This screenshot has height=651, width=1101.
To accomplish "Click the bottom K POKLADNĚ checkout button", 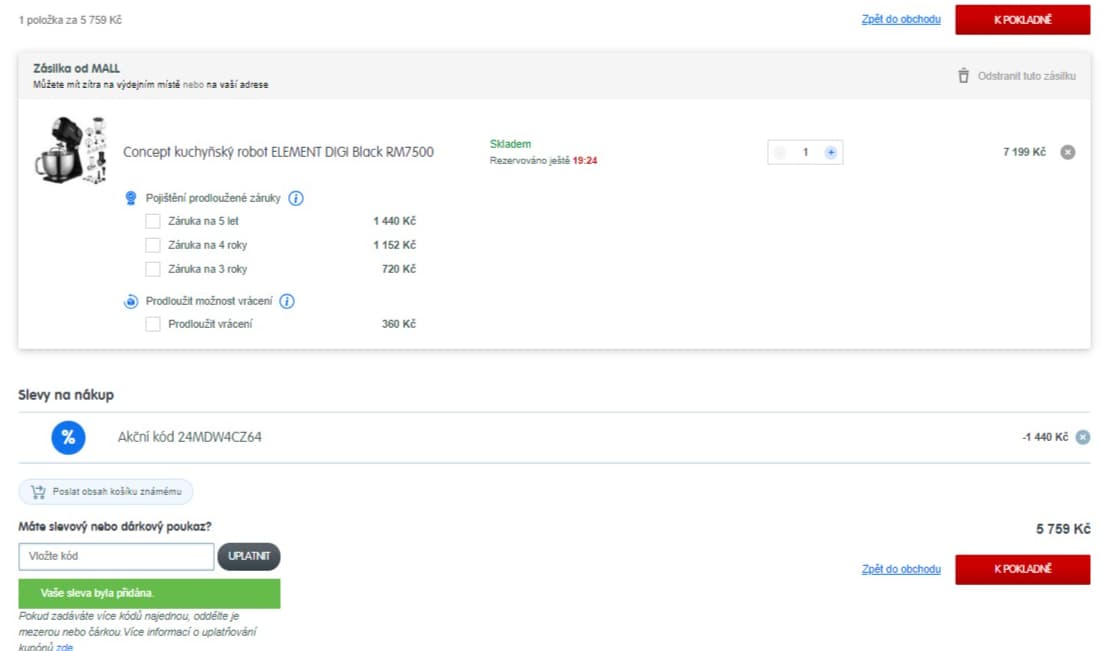I will (x=1022, y=569).
